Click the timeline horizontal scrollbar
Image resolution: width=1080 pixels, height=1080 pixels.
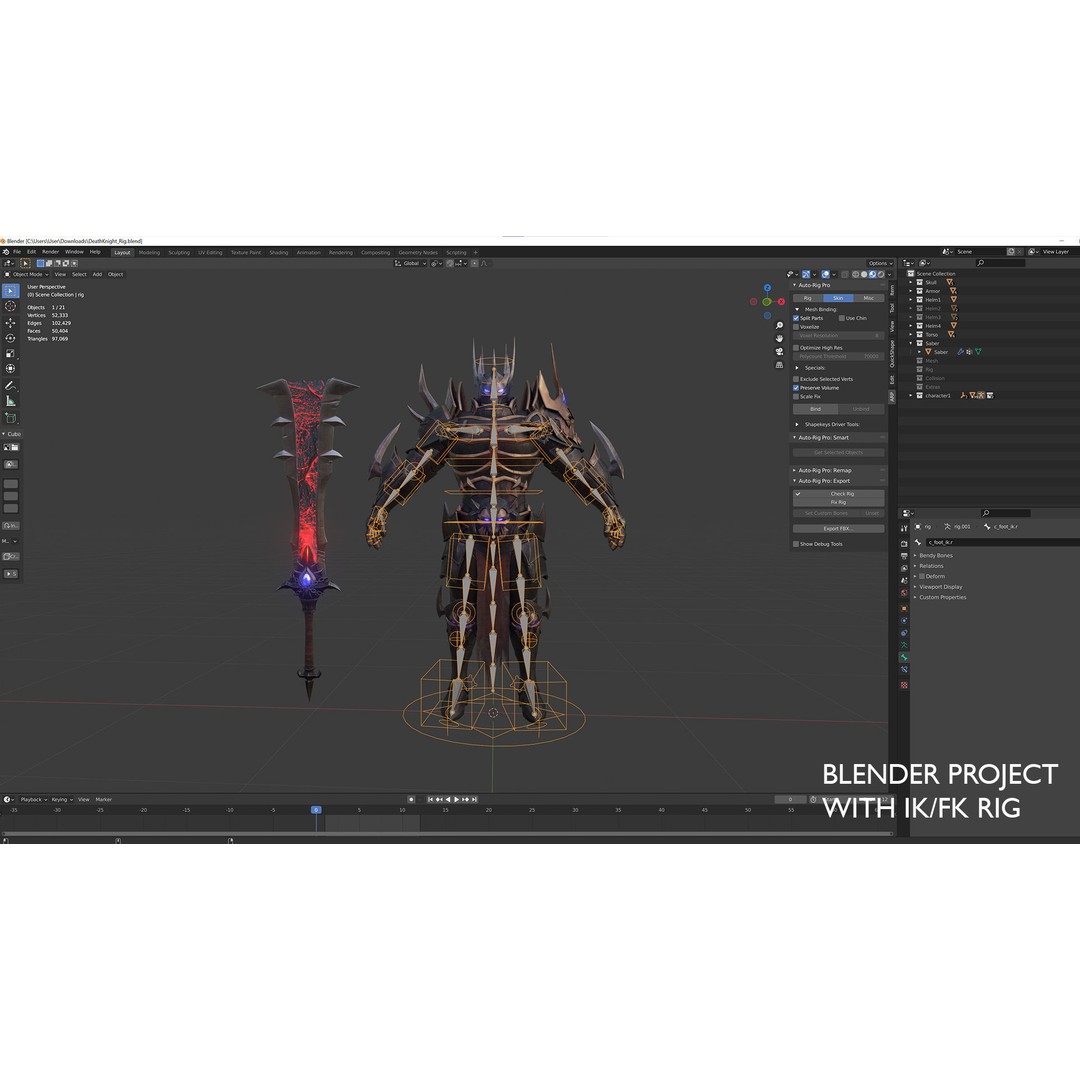point(448,833)
